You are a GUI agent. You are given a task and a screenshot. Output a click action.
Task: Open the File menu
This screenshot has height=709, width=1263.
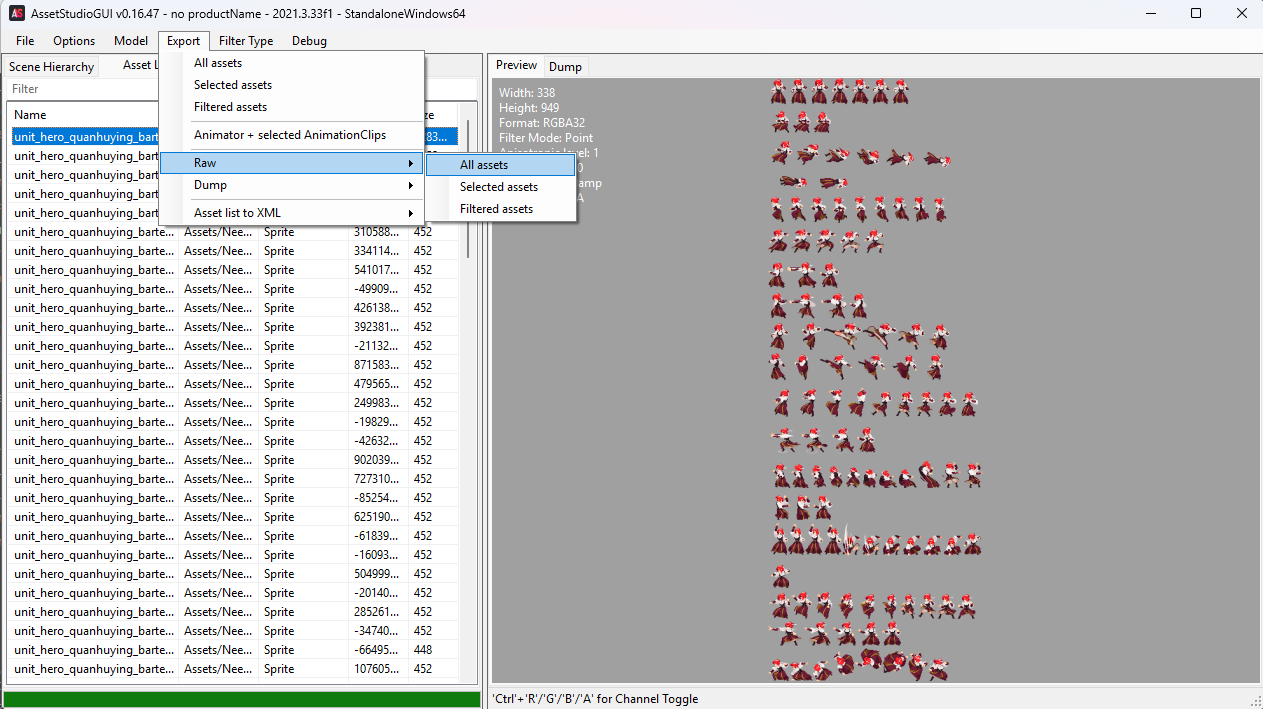pos(24,41)
